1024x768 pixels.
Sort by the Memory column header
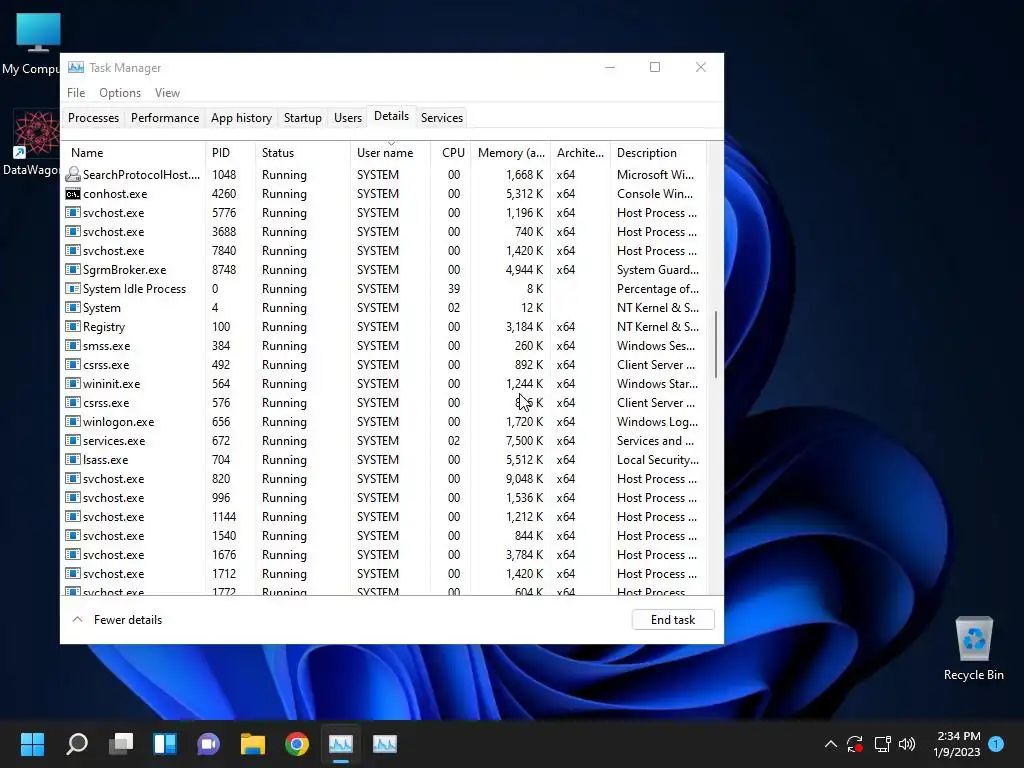(511, 153)
